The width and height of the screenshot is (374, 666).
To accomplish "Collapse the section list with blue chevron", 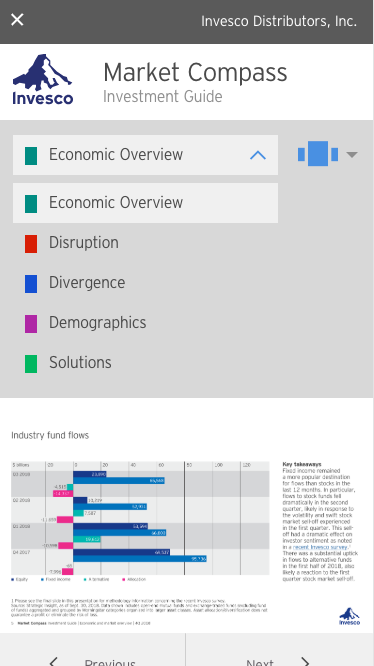I will click(x=258, y=155).
